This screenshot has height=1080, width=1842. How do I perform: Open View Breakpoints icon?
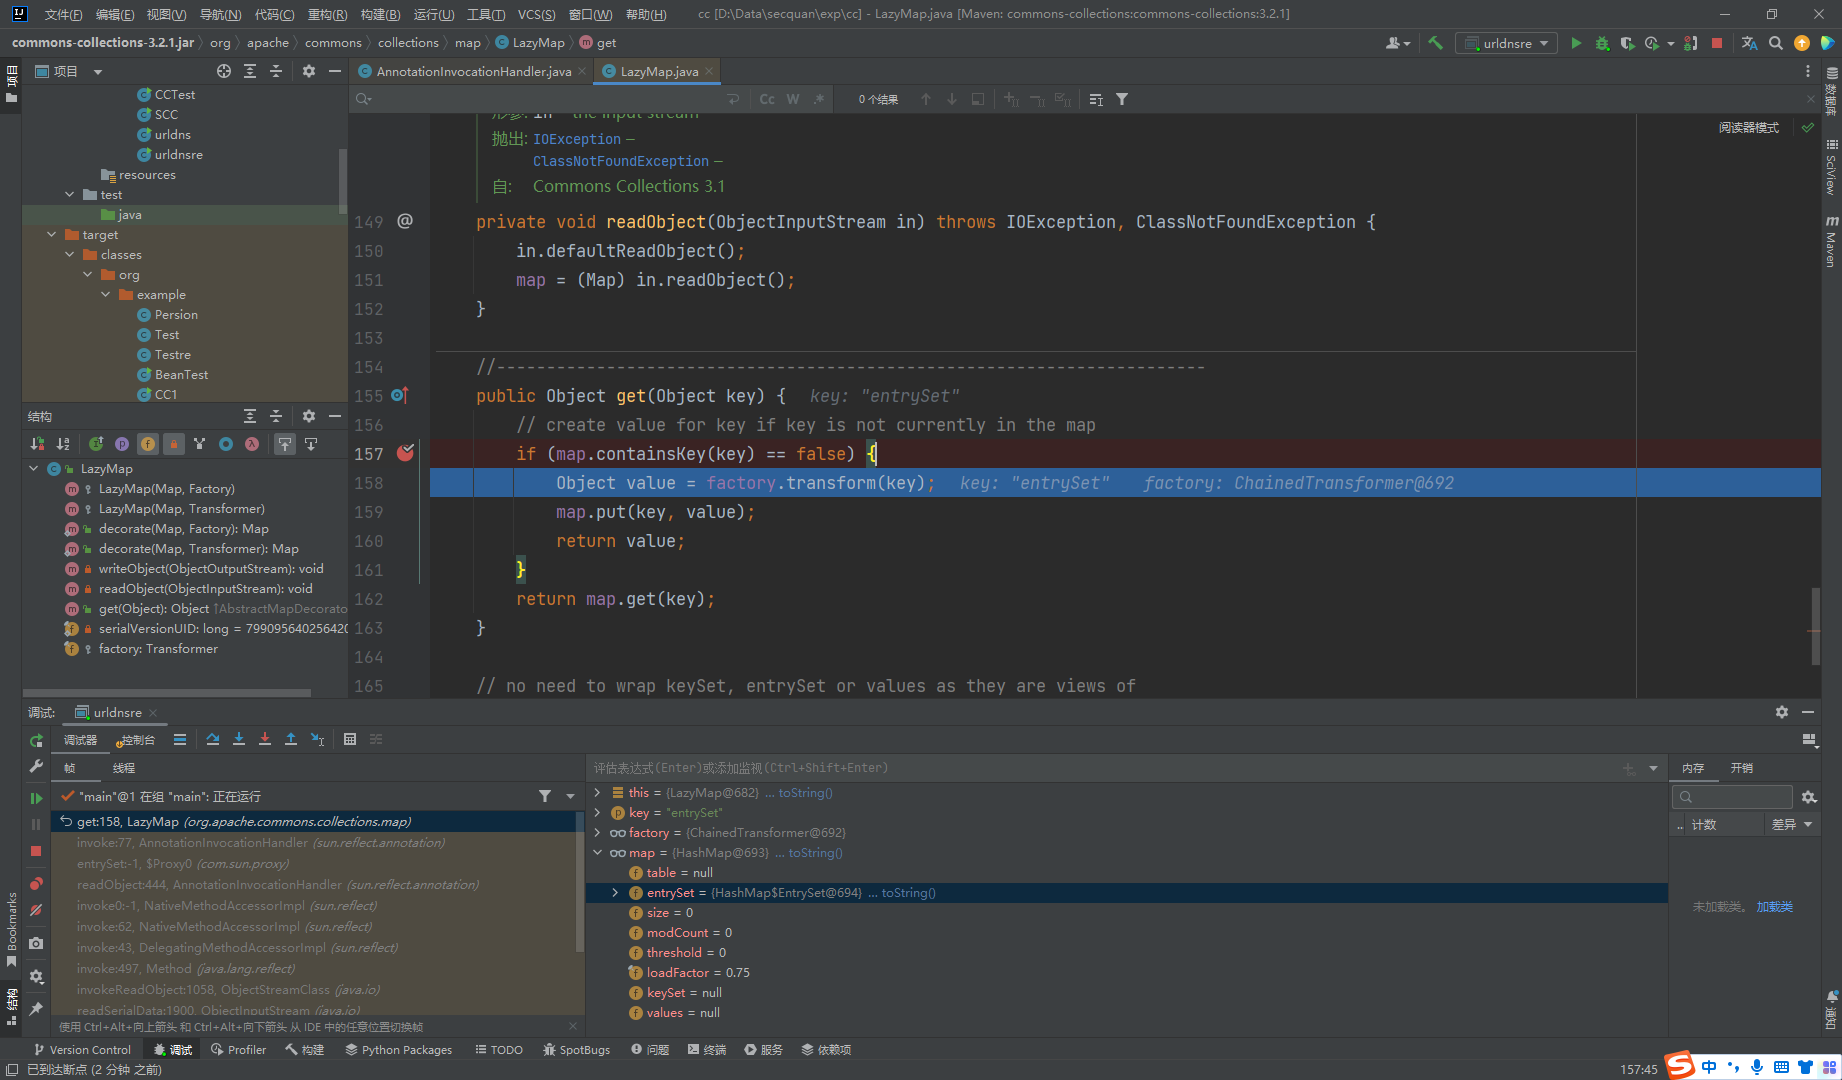click(36, 884)
